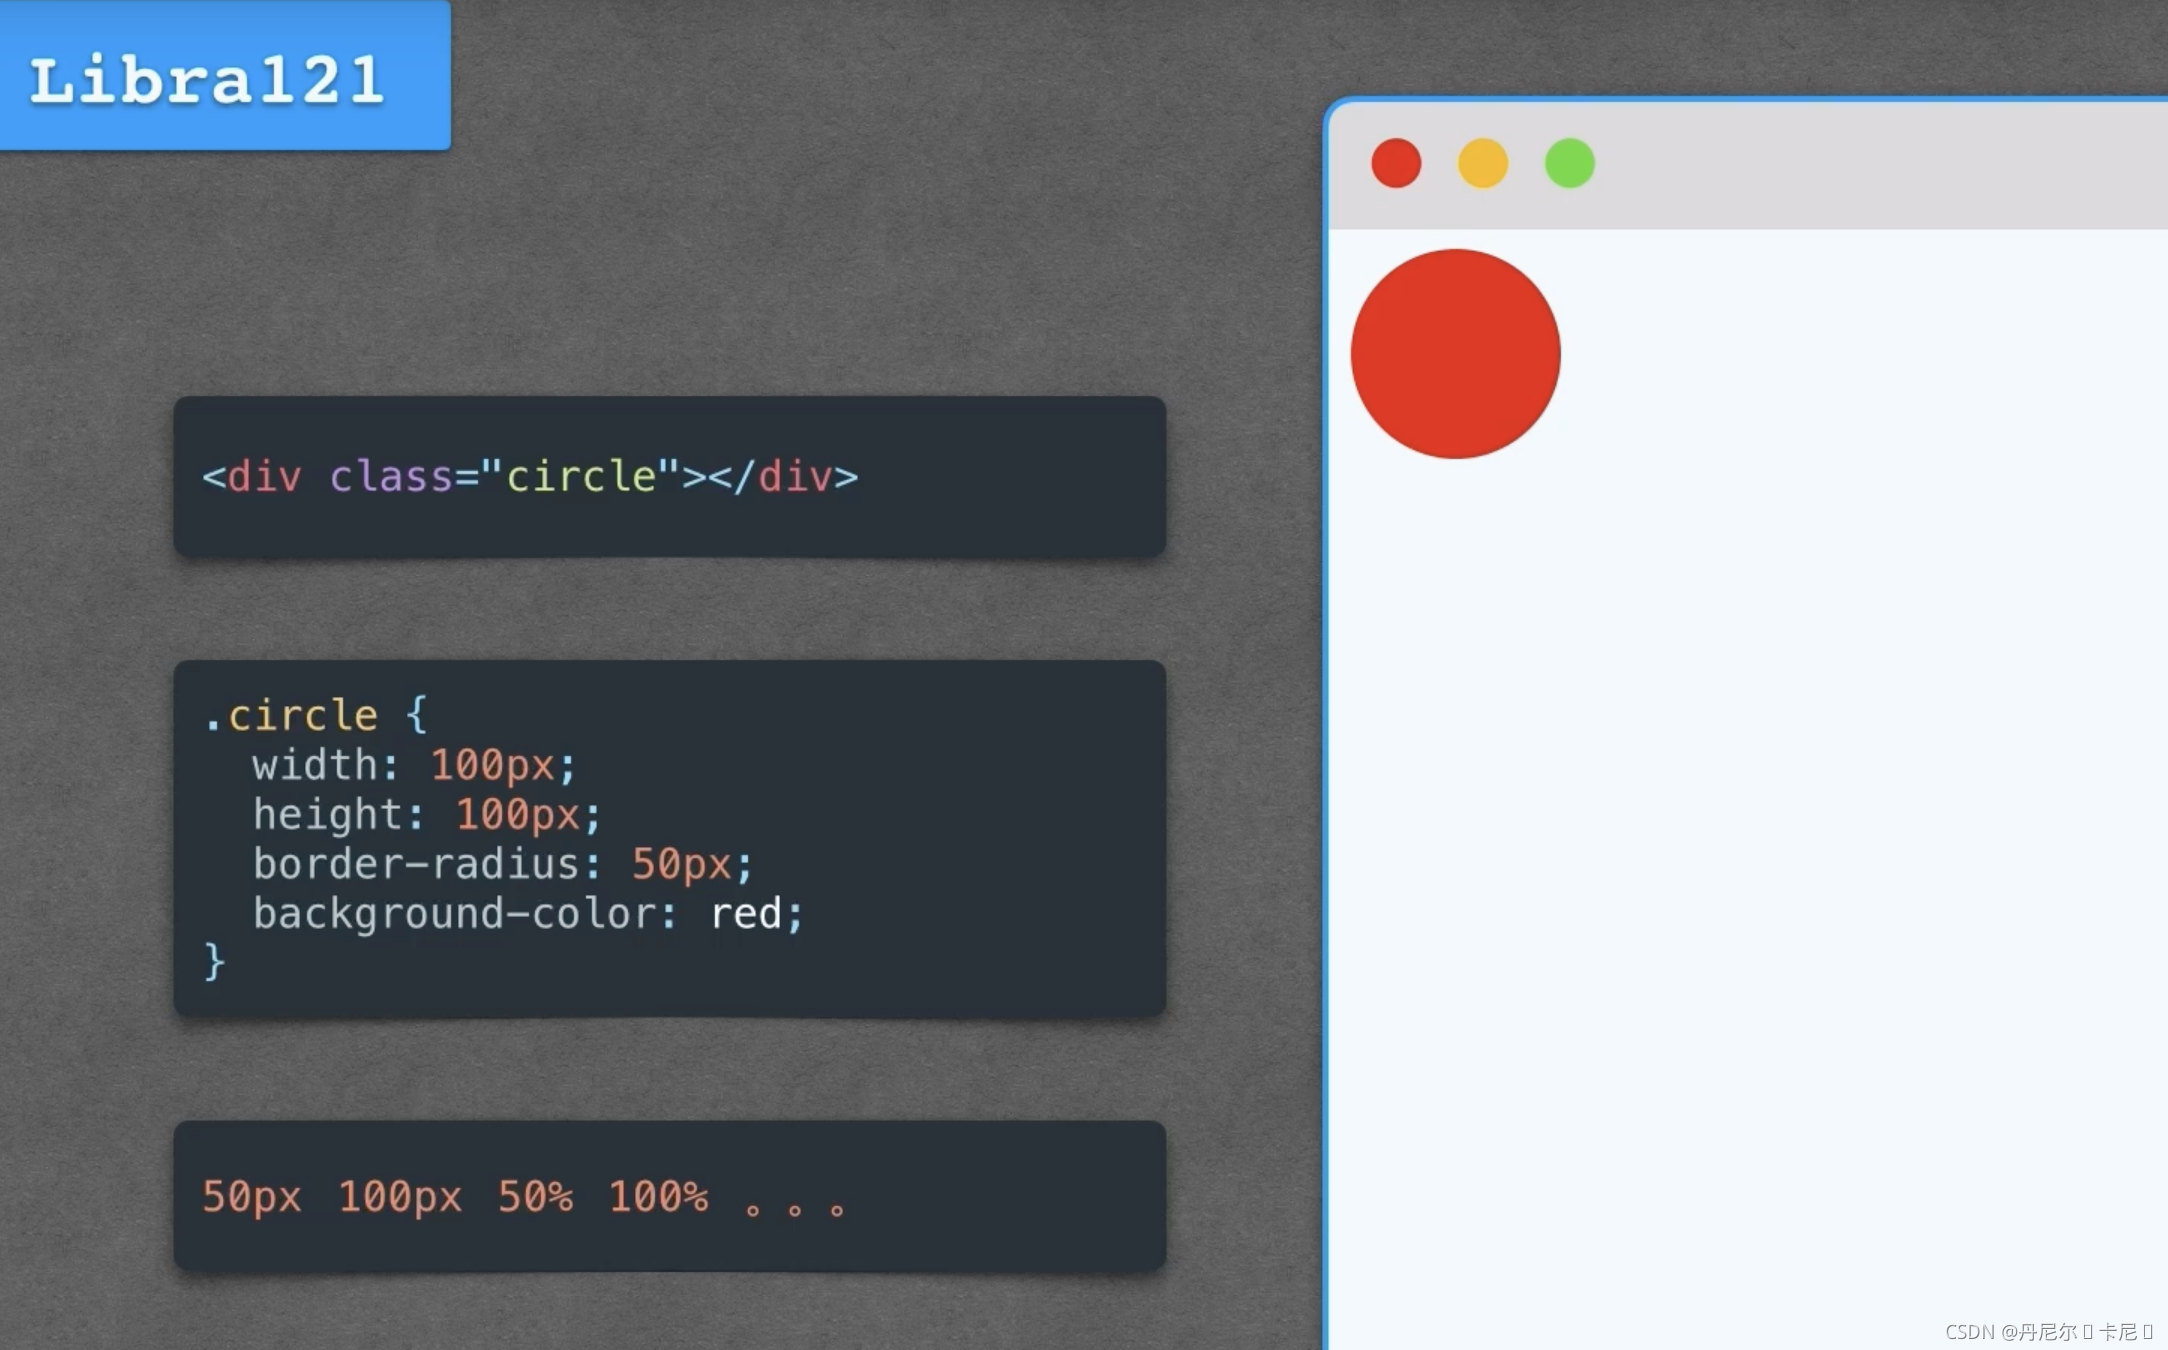Image resolution: width=2168 pixels, height=1350 pixels.
Task: Click the green maximize dot in browser mockup
Action: tap(1570, 163)
